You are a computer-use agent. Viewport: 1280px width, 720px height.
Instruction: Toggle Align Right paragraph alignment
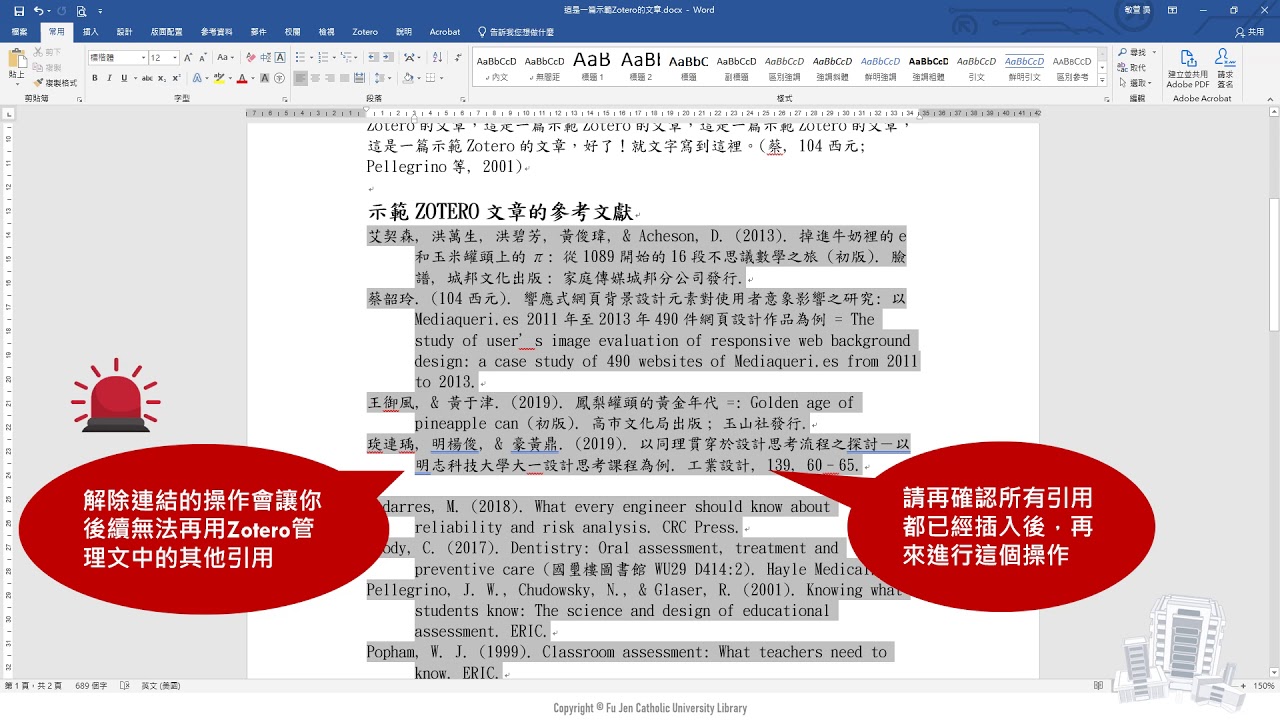pyautogui.click(x=329, y=78)
